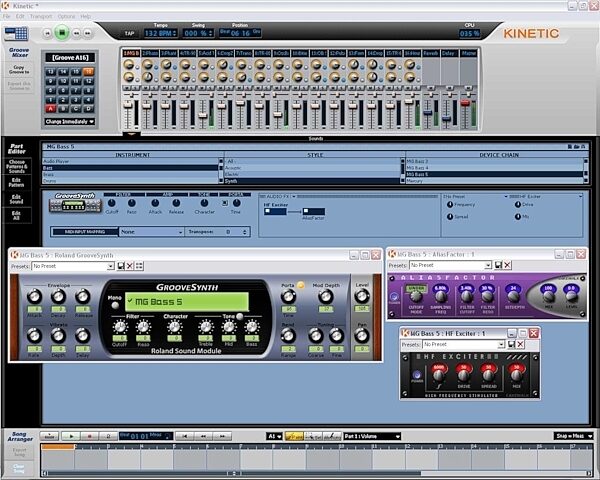
Task: Click the Sampling Freq knob in AliasFactor
Action: (440, 296)
